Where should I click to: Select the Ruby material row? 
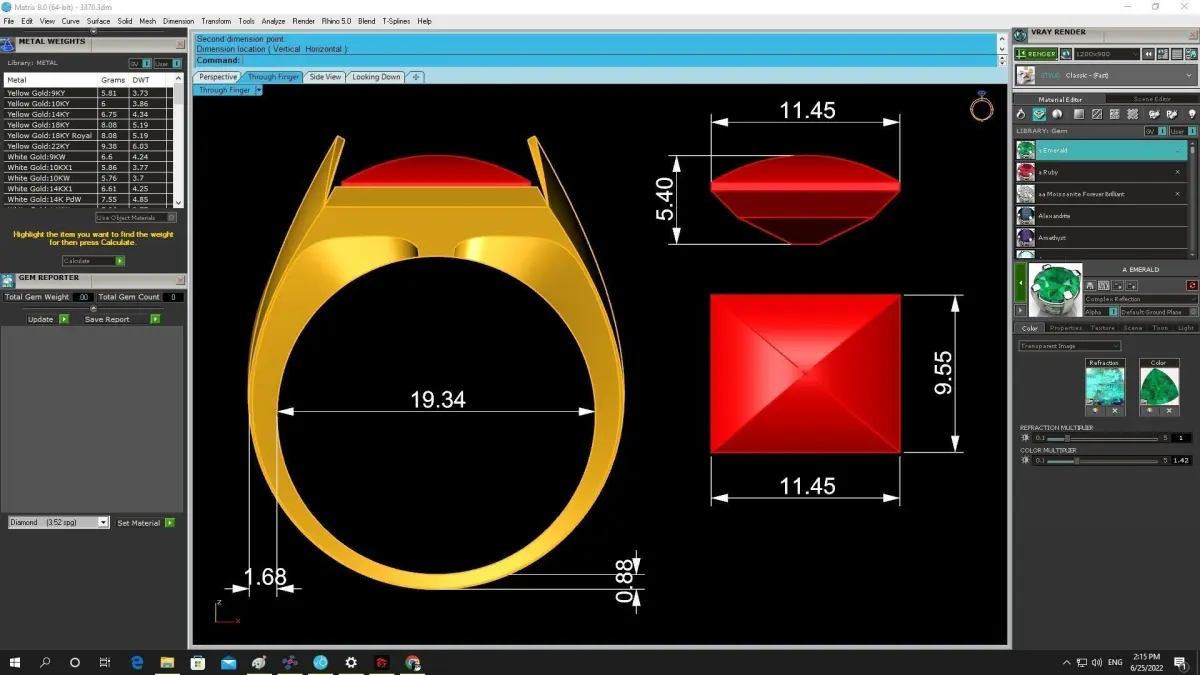coord(1103,172)
